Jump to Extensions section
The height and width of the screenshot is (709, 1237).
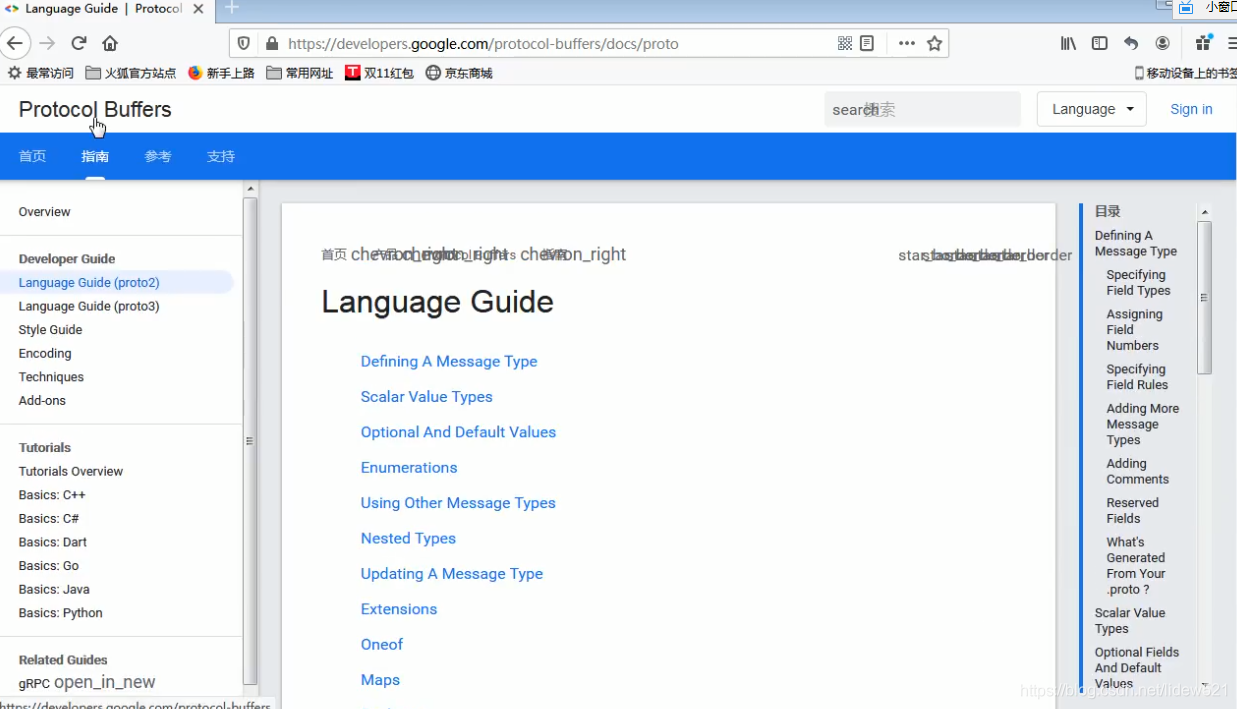[399, 609]
